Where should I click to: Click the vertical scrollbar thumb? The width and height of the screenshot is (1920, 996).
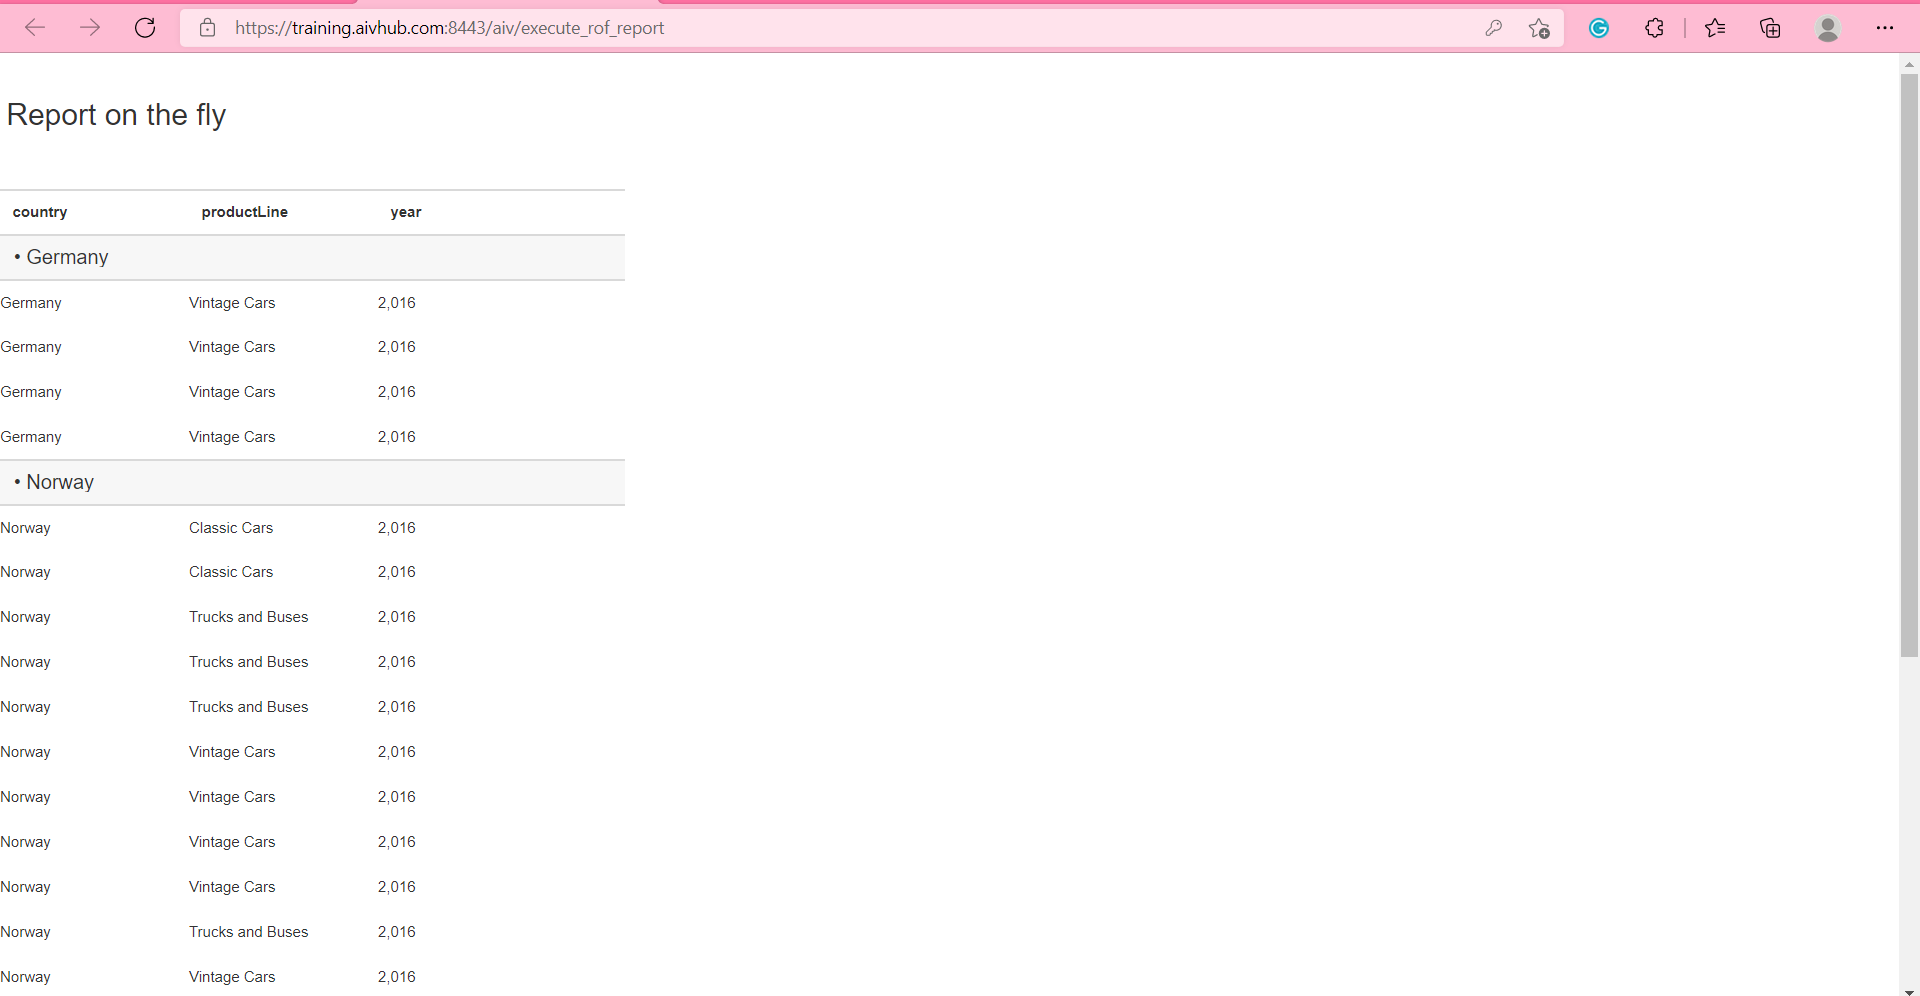point(1909,365)
